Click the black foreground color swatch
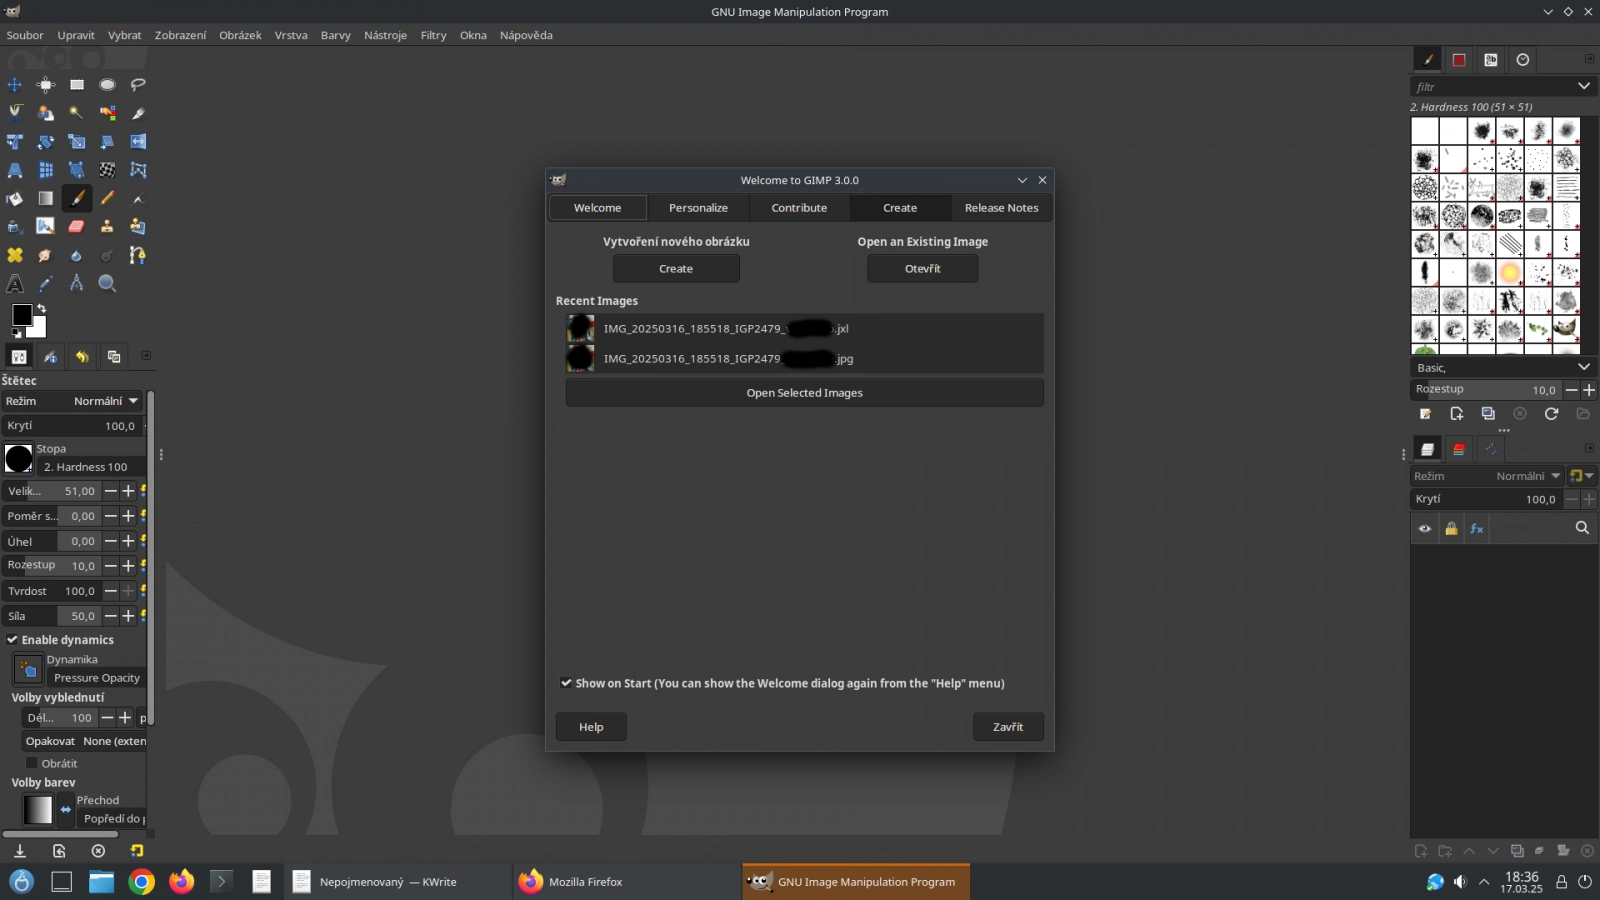This screenshot has height=900, width=1600. click(21, 315)
